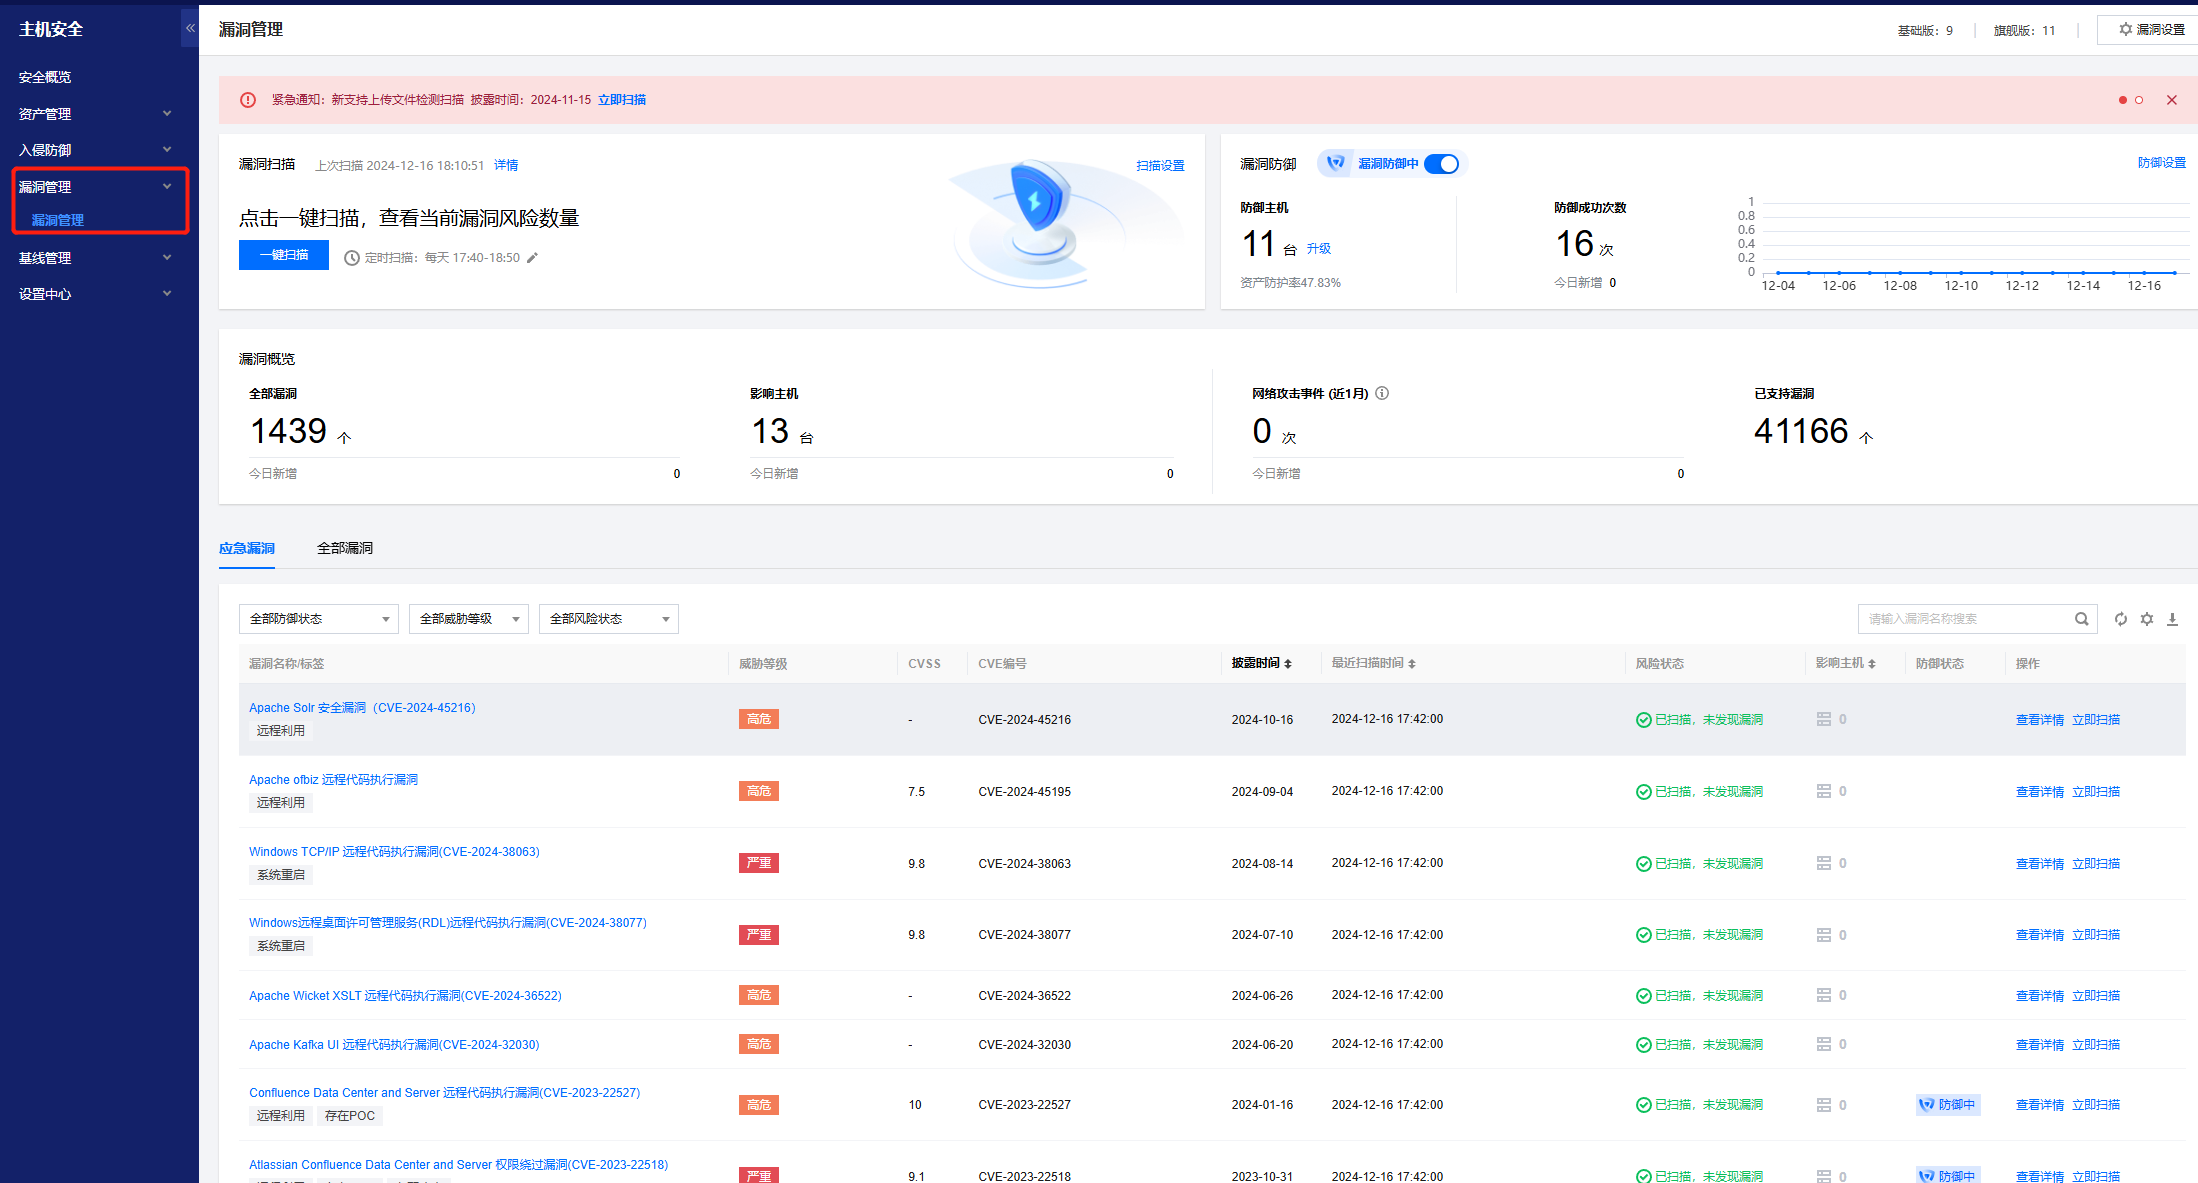This screenshot has height=1183, width=2198.
Task: Click the download export icon
Action: 2172,619
